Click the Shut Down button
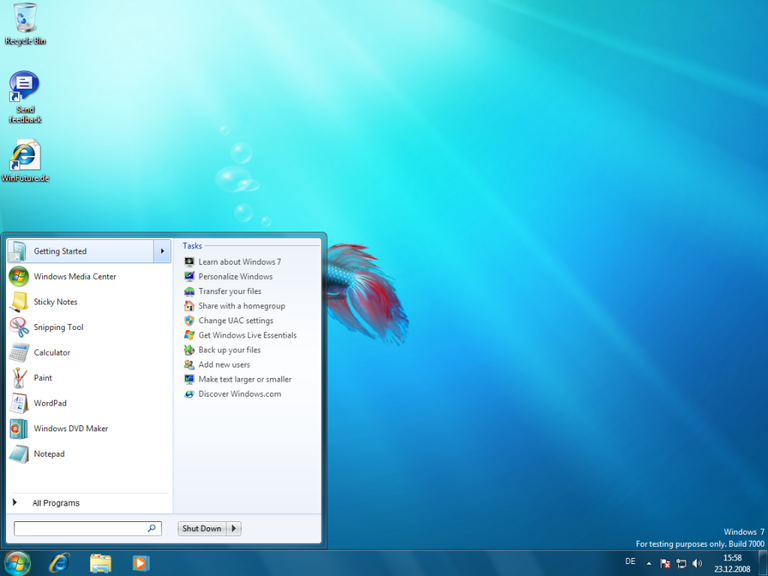The height and width of the screenshot is (576, 768). [202, 528]
